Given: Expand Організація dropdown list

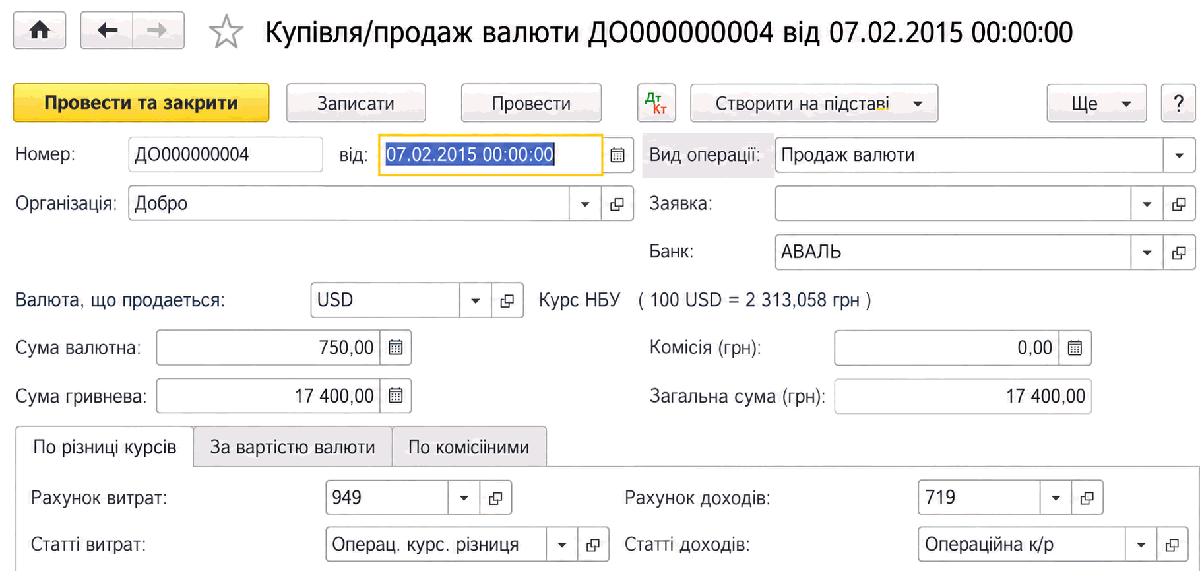Looking at the screenshot, I should click(x=586, y=203).
